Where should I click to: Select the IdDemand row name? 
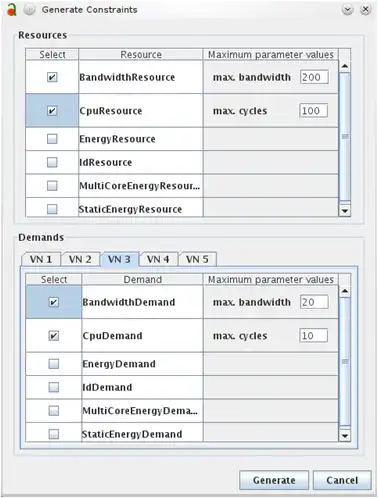pos(107,387)
